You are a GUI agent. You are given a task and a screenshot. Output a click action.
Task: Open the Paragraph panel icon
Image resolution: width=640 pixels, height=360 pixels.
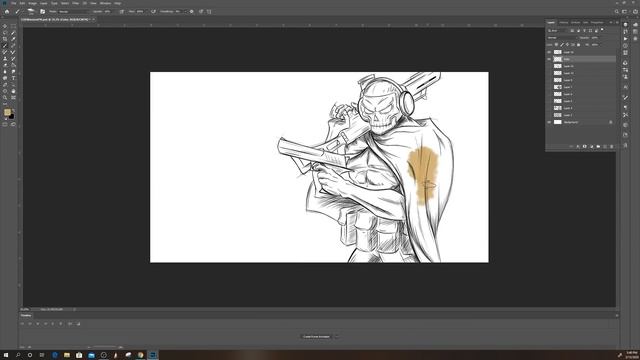tap(625, 107)
